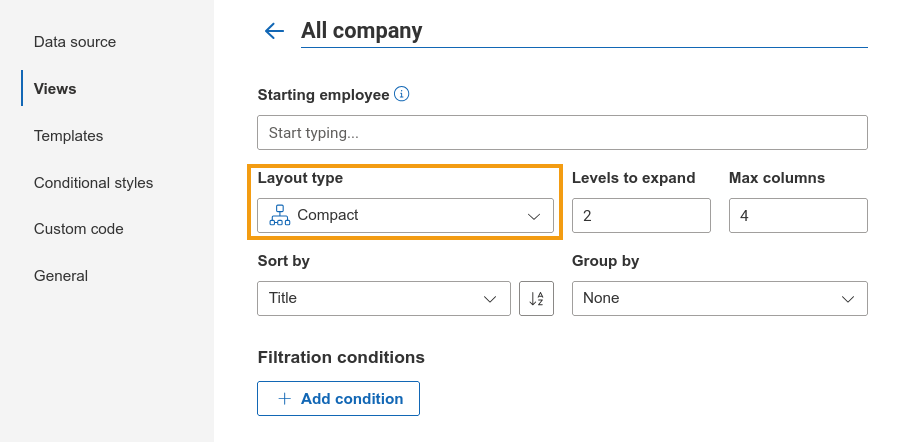Select the Views sidebar item
The height and width of the screenshot is (442, 909).
[x=55, y=89]
